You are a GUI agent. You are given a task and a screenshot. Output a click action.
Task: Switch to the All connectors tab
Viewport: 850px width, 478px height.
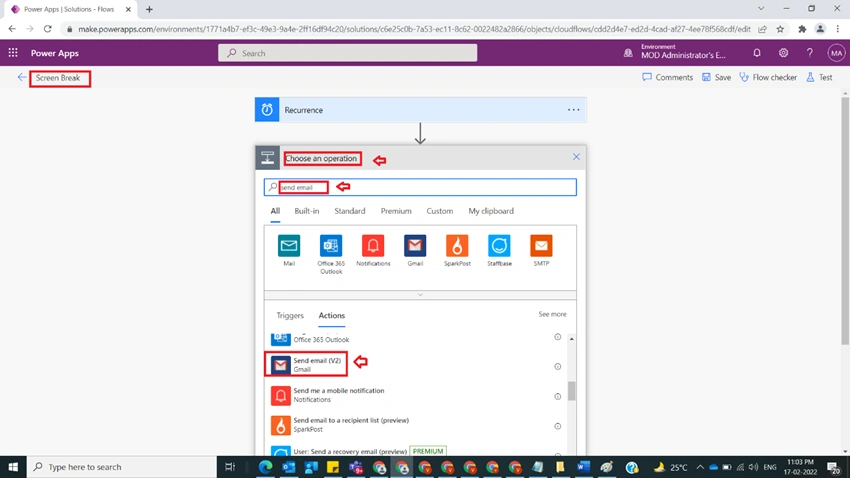click(275, 211)
